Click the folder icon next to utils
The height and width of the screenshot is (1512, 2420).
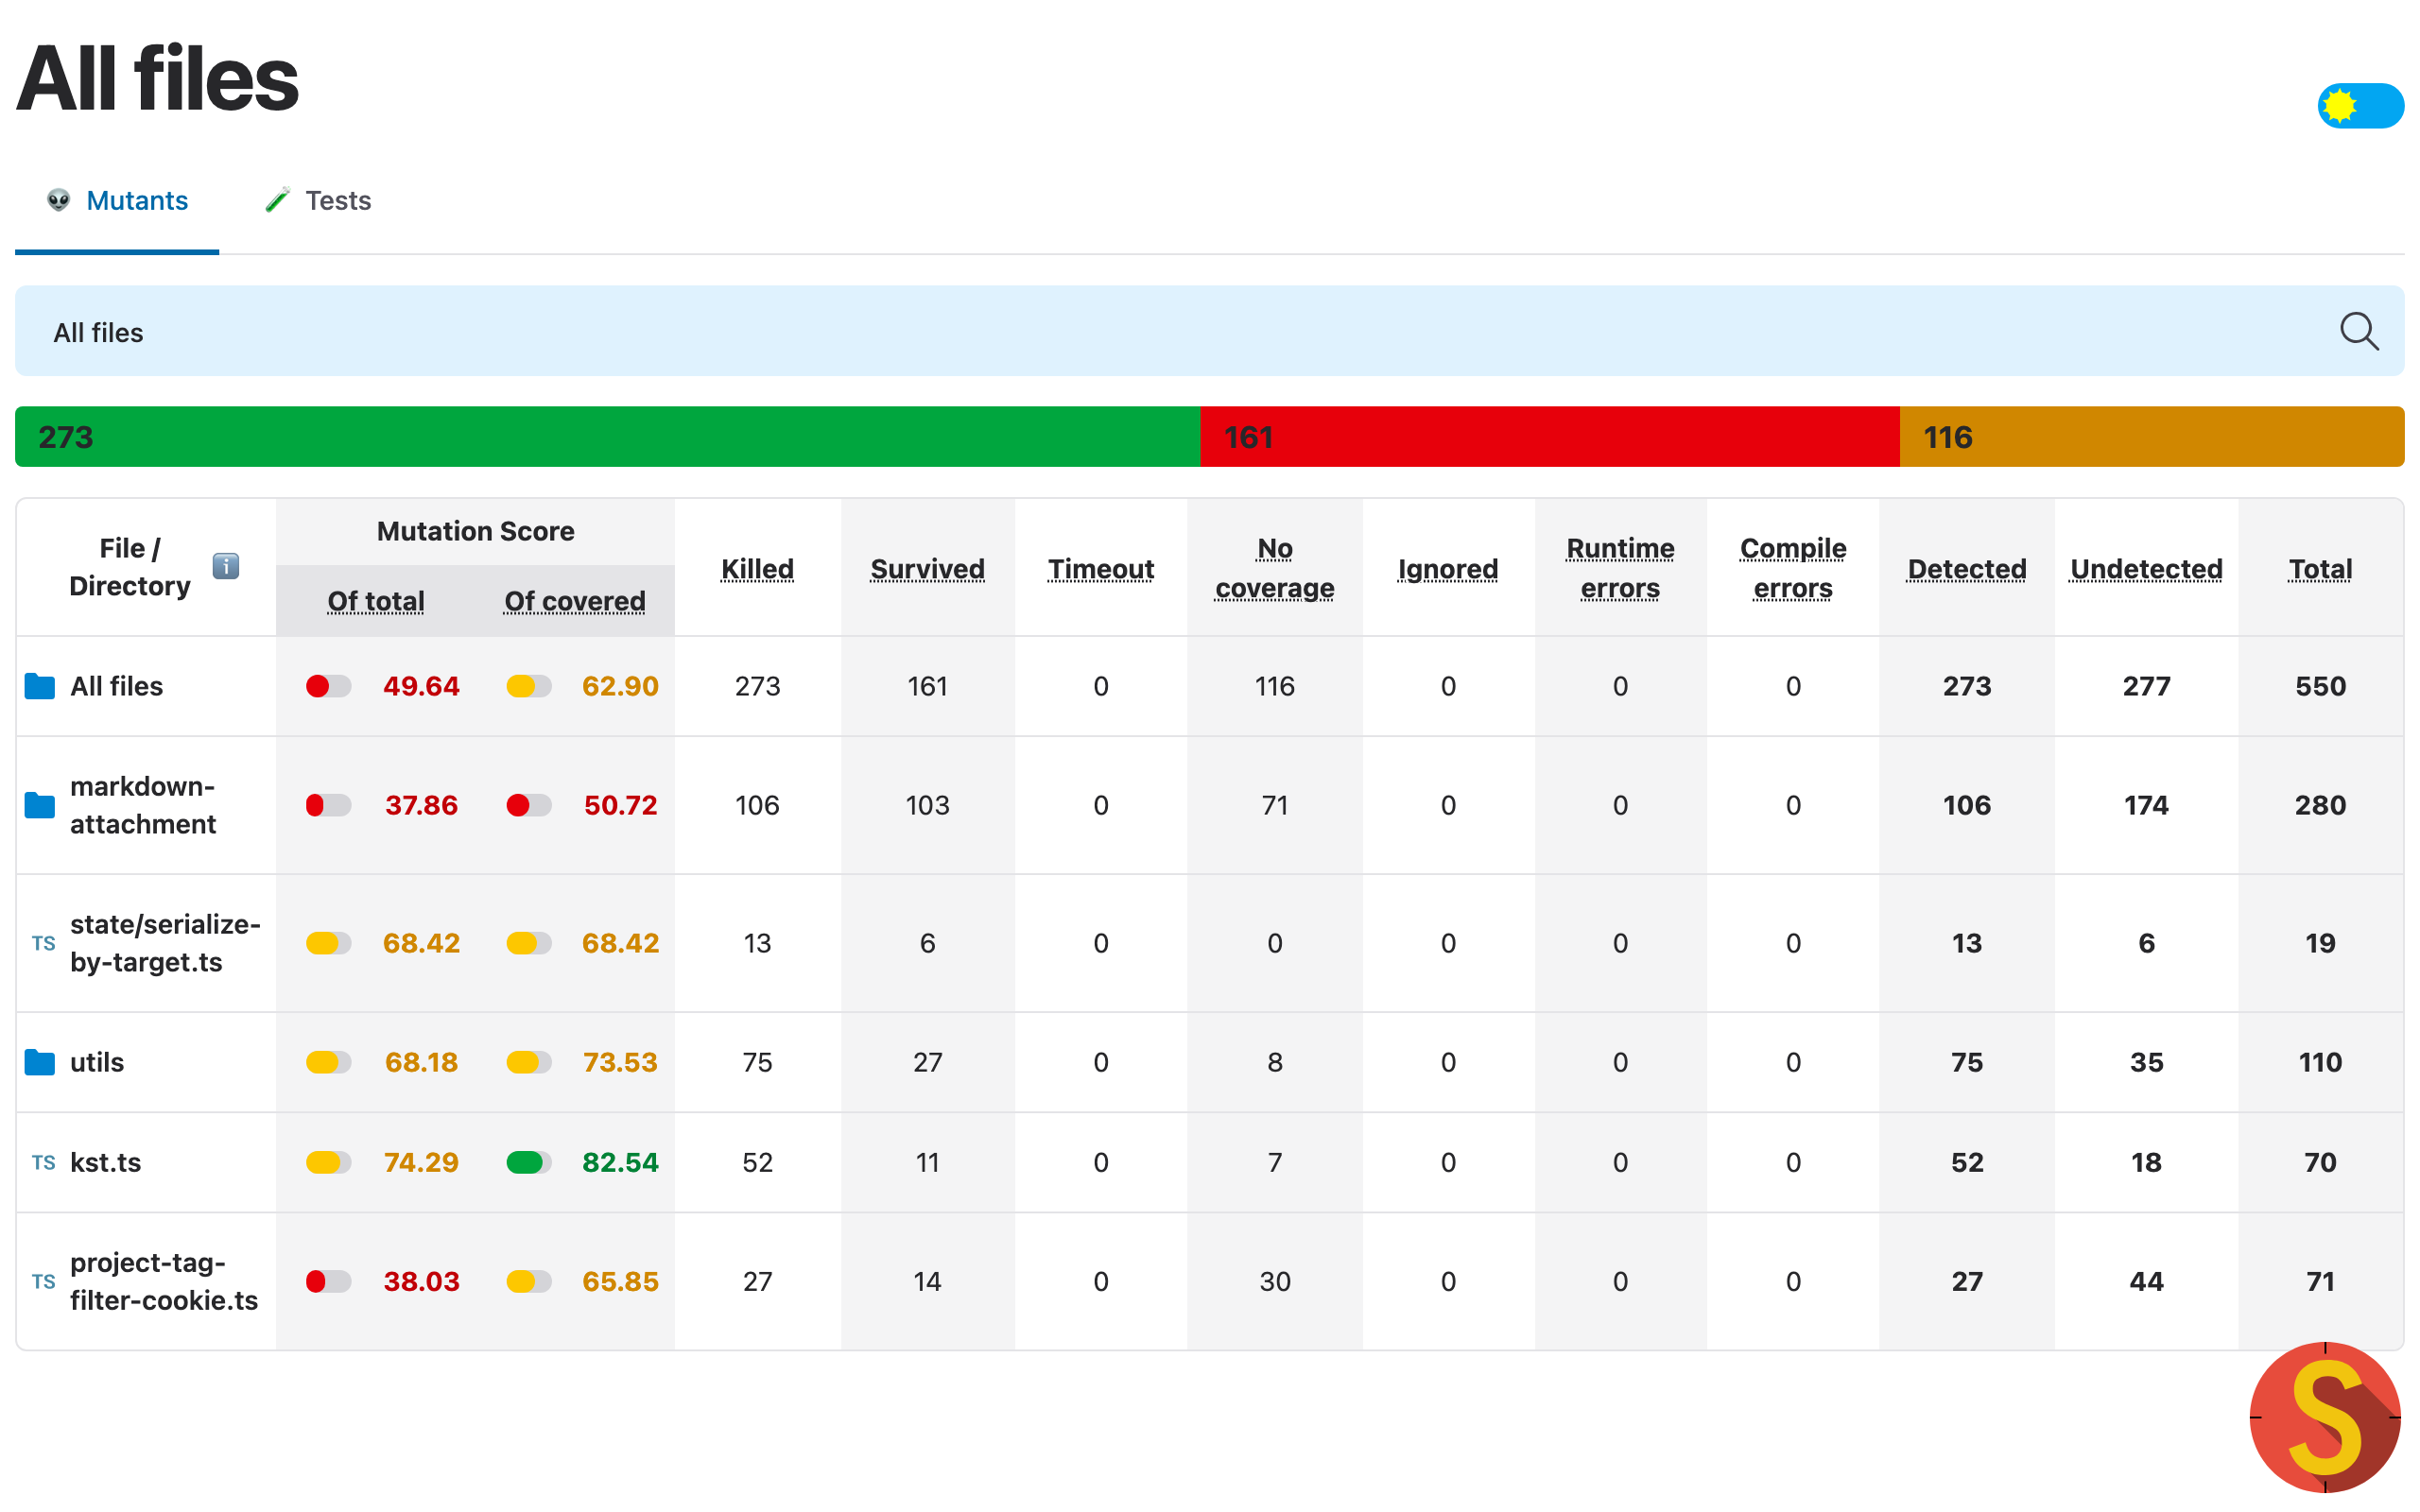(40, 1062)
